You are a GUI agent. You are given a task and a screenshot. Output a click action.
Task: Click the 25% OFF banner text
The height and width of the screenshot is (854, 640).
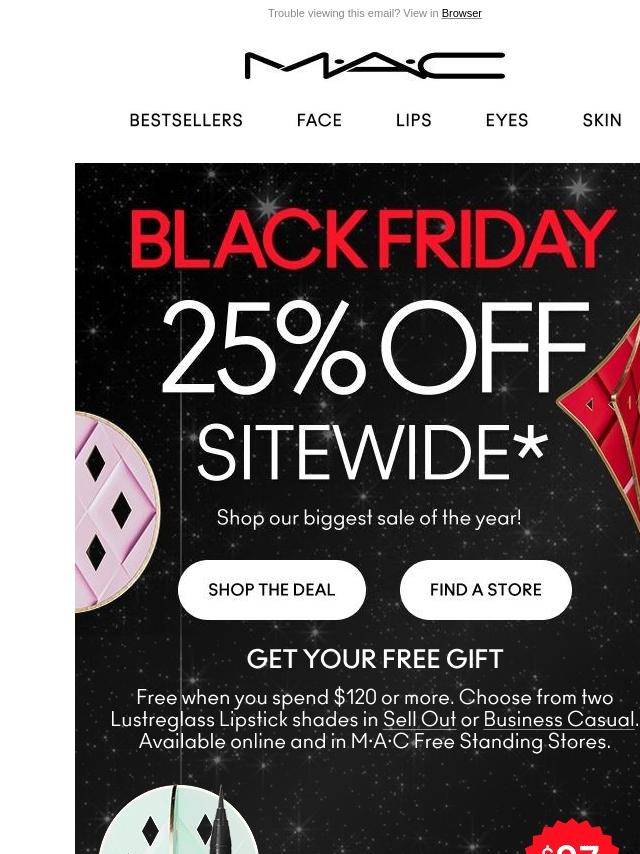click(376, 347)
